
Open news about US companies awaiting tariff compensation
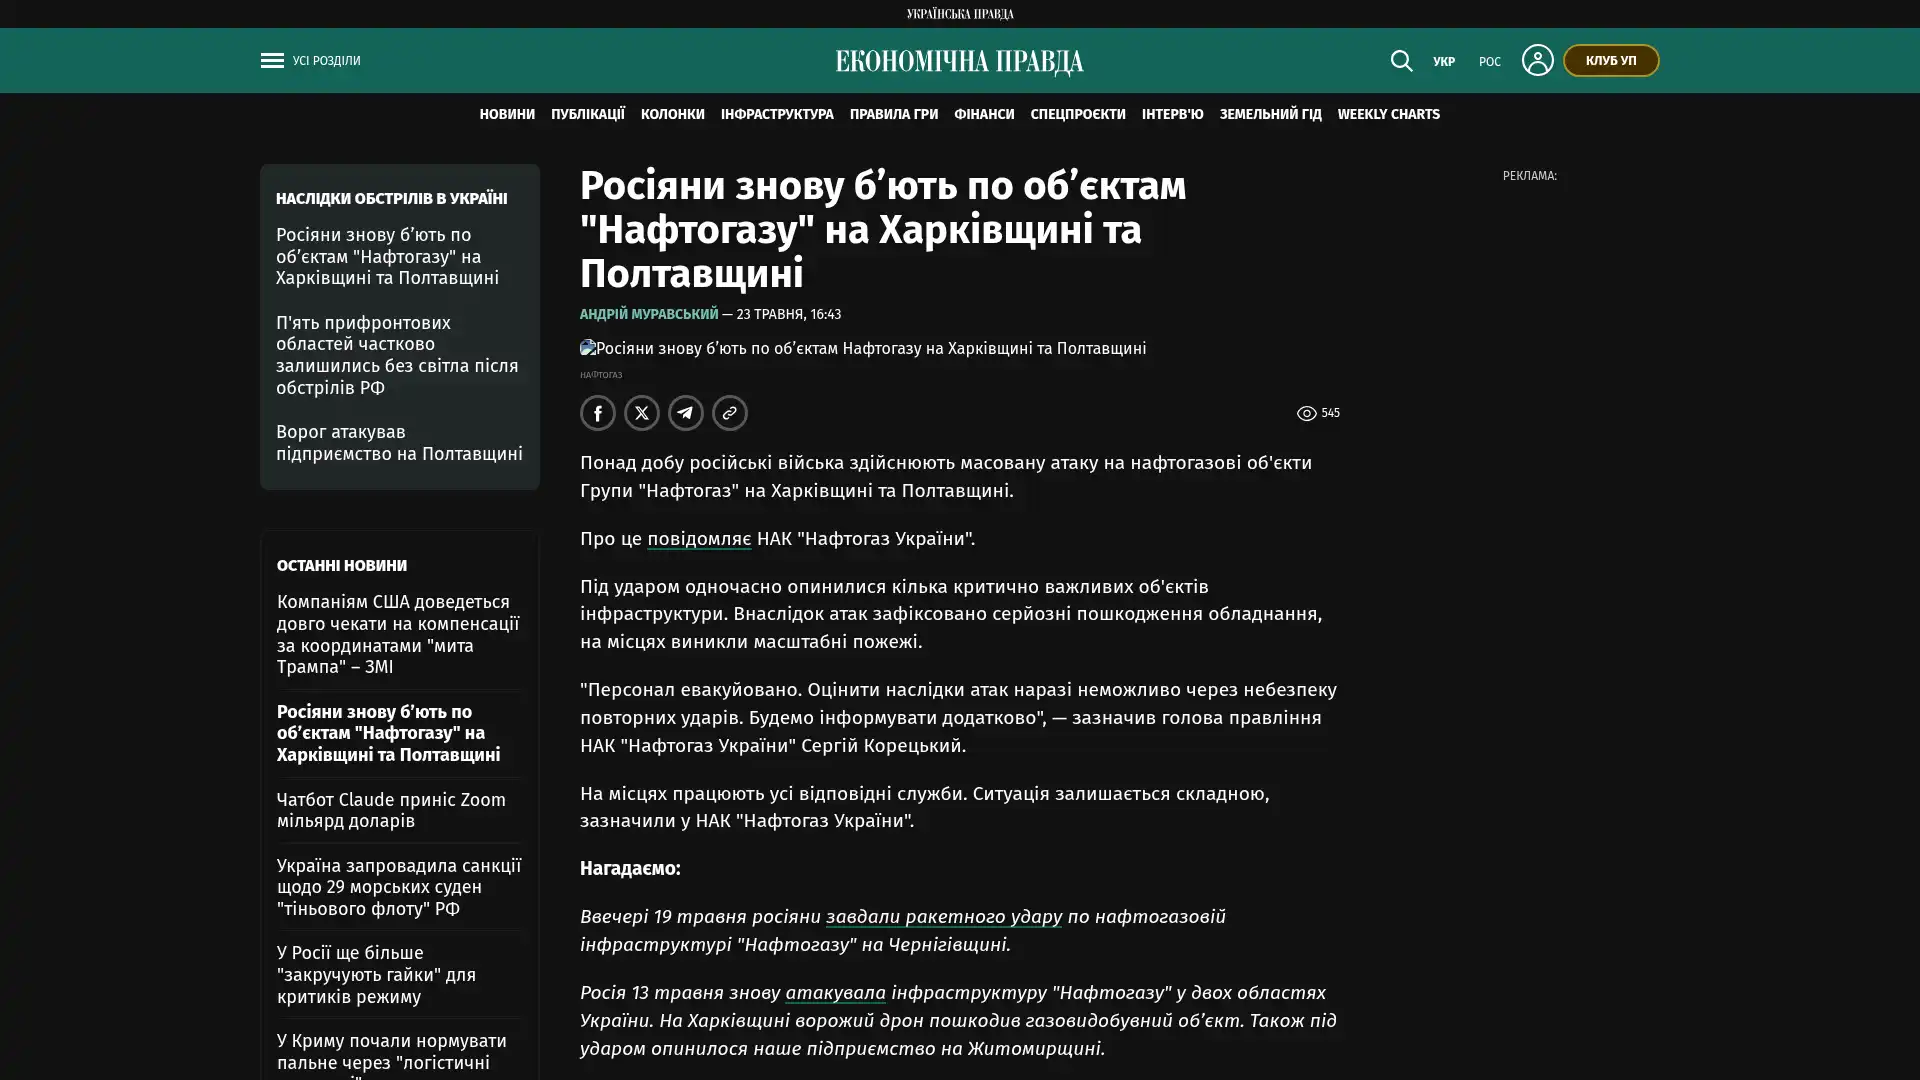[x=398, y=634]
